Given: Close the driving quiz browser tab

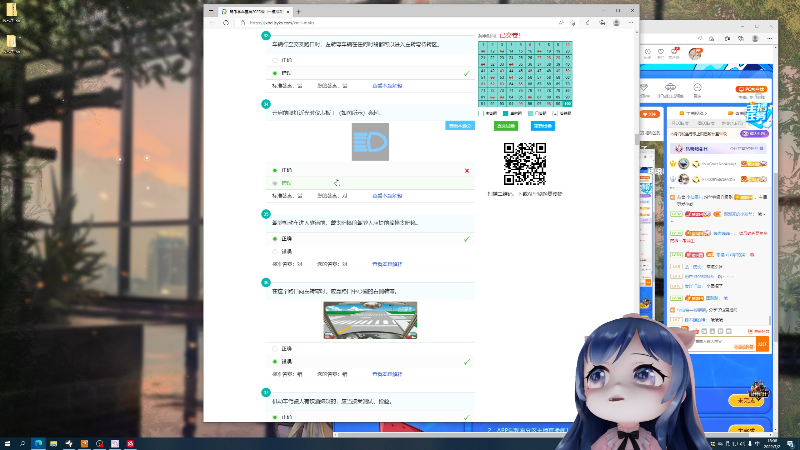Looking at the screenshot, I should click(x=288, y=11).
